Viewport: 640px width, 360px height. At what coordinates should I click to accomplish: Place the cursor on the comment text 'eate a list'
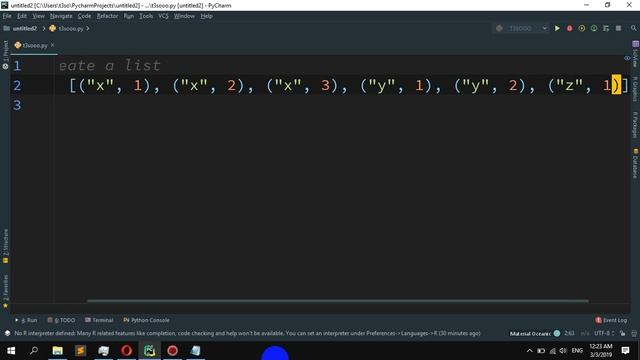pos(110,65)
